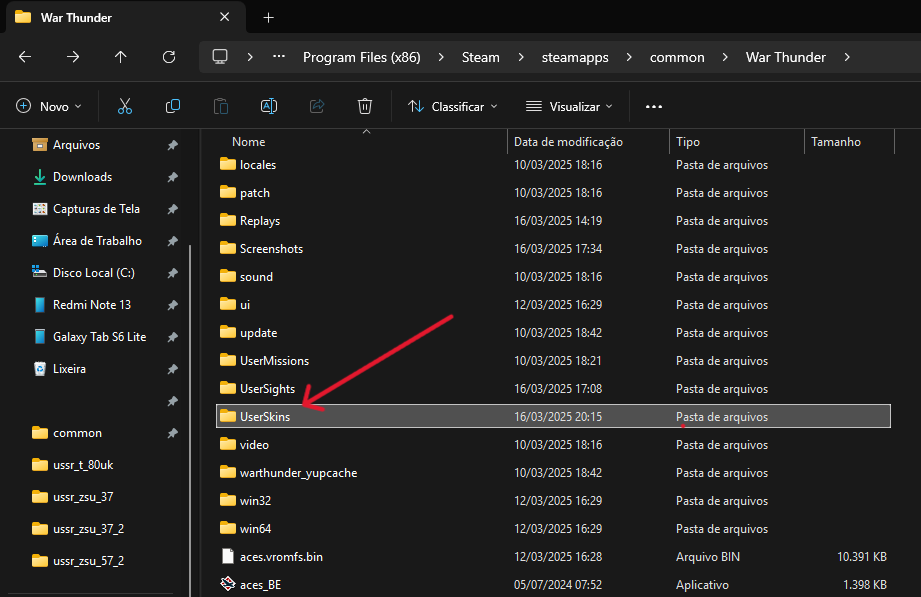Sort by the Nome column header

coord(248,142)
